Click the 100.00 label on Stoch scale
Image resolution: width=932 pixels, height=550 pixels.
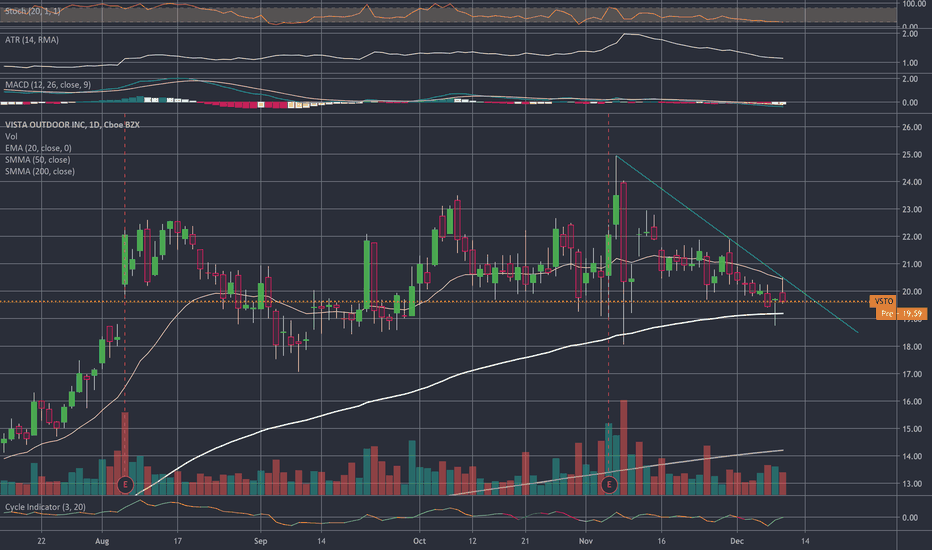pyautogui.click(x=914, y=4)
